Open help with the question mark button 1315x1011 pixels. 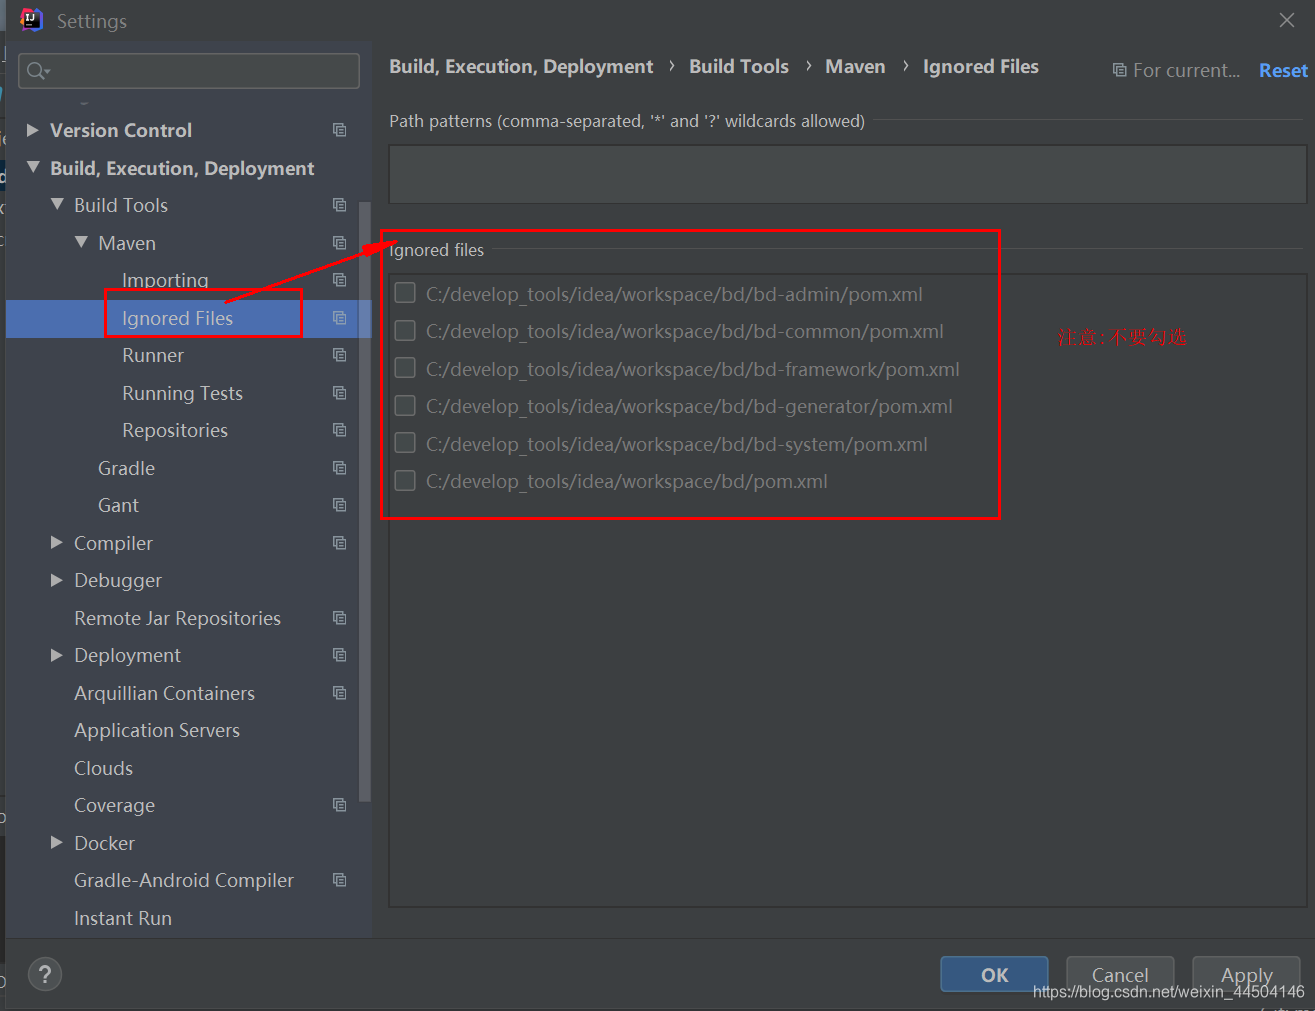(45, 974)
